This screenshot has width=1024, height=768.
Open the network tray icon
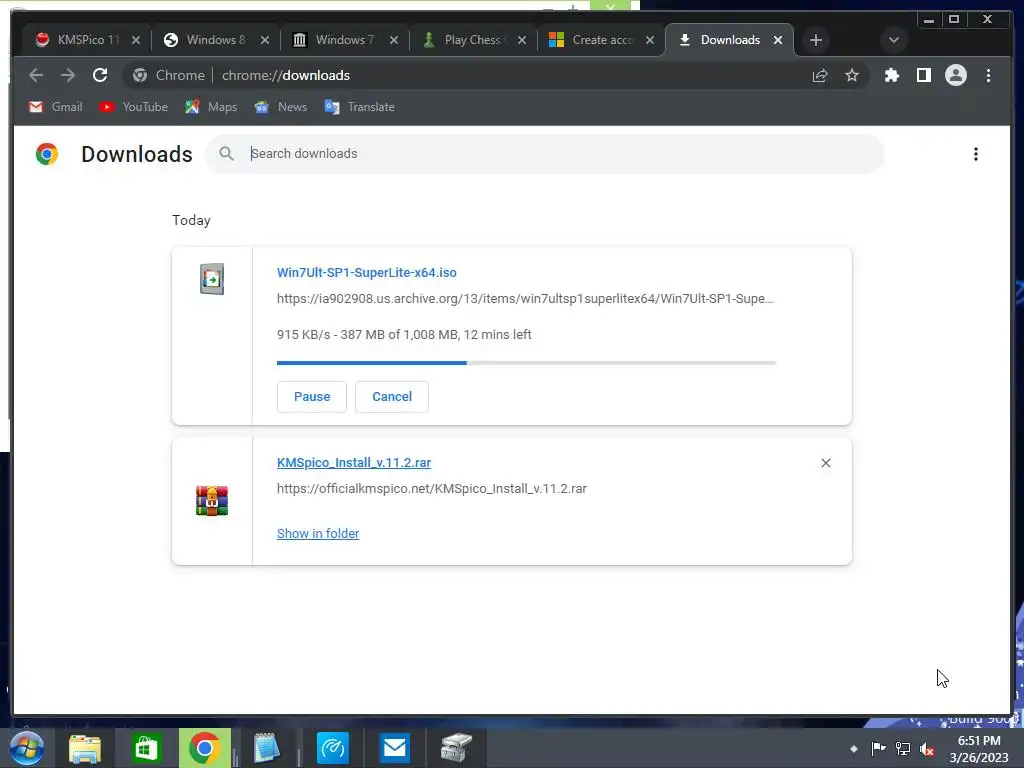click(x=903, y=749)
